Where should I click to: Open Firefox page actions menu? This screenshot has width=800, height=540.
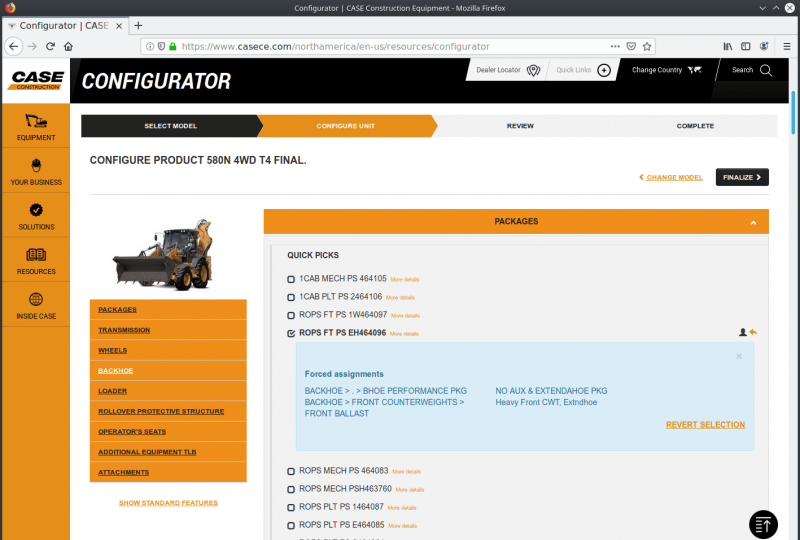point(615,46)
